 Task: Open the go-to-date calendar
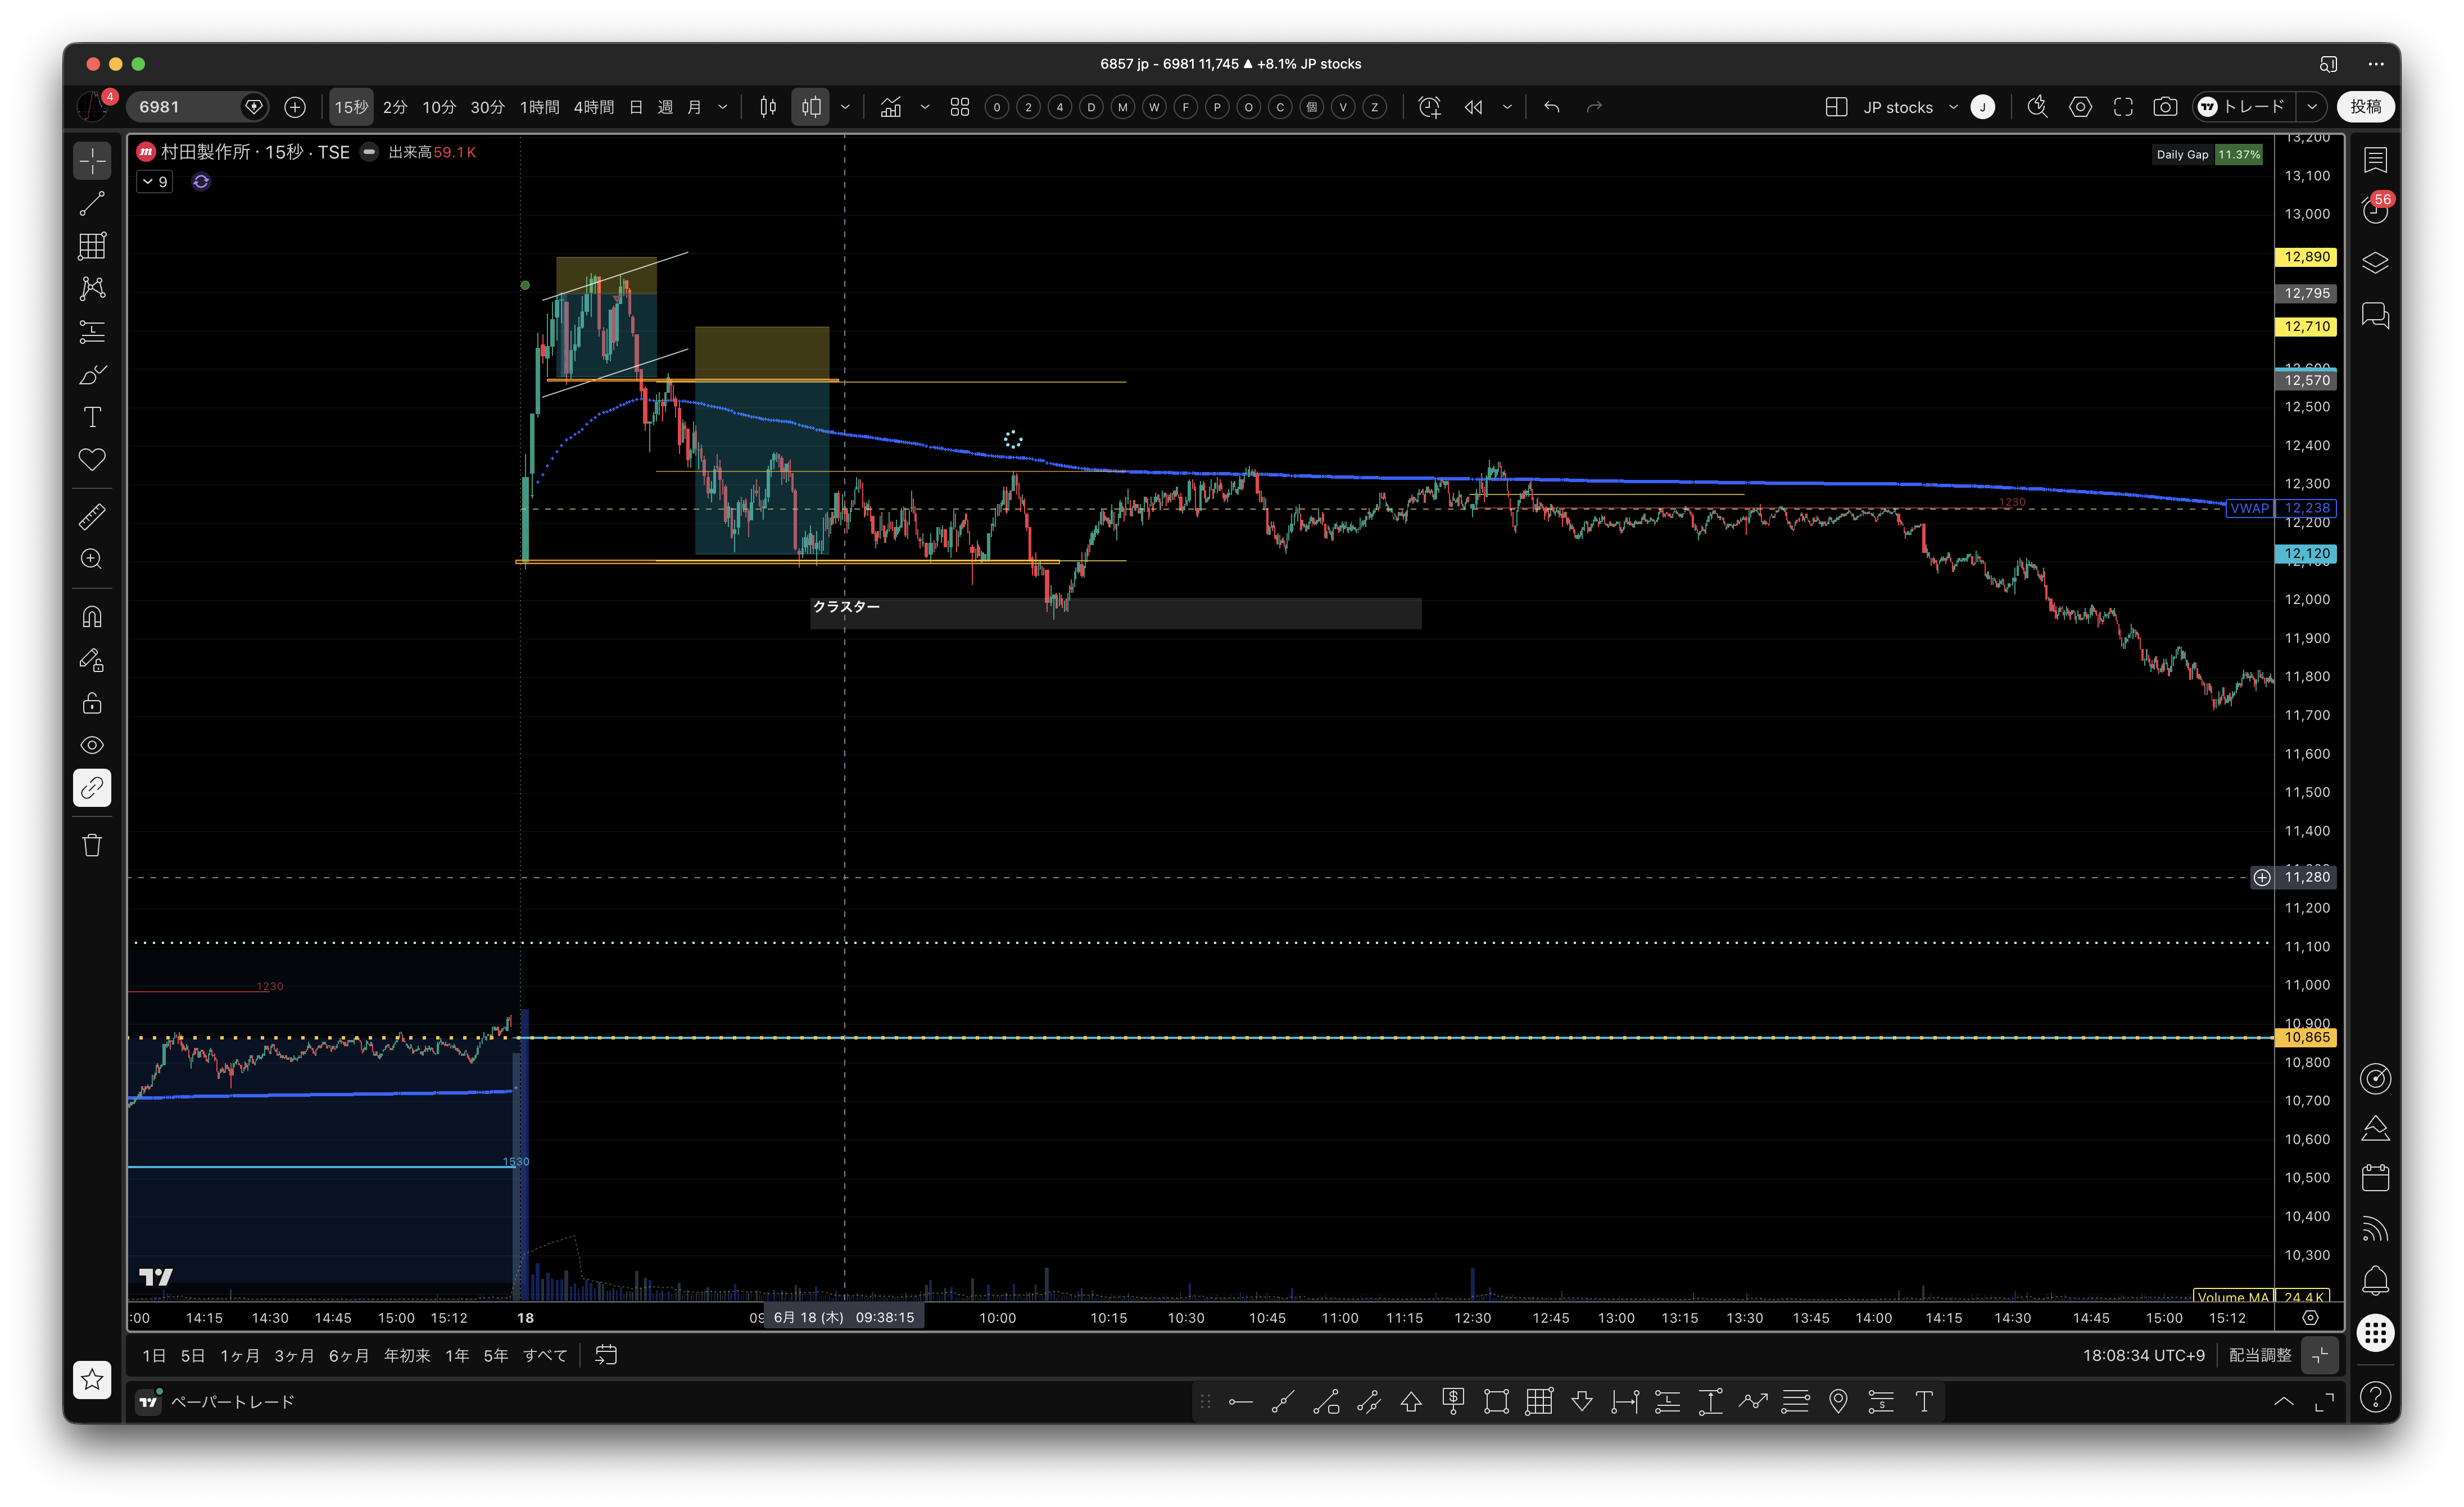tap(606, 1356)
